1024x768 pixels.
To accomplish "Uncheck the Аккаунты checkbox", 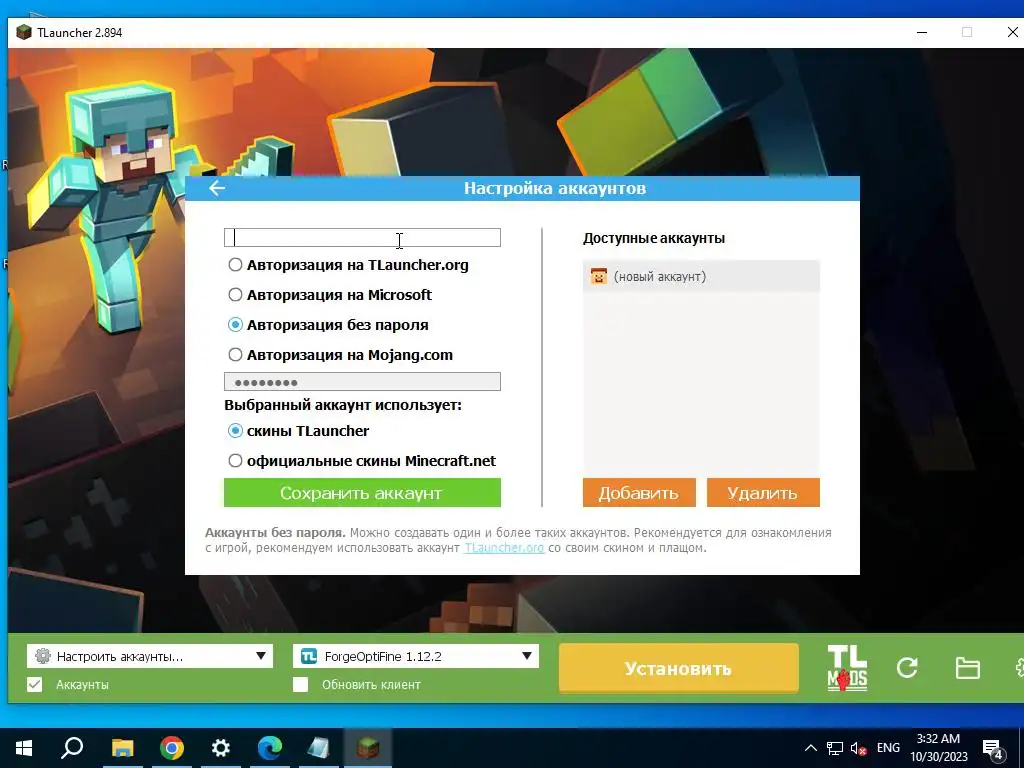I will pyautogui.click(x=35, y=684).
